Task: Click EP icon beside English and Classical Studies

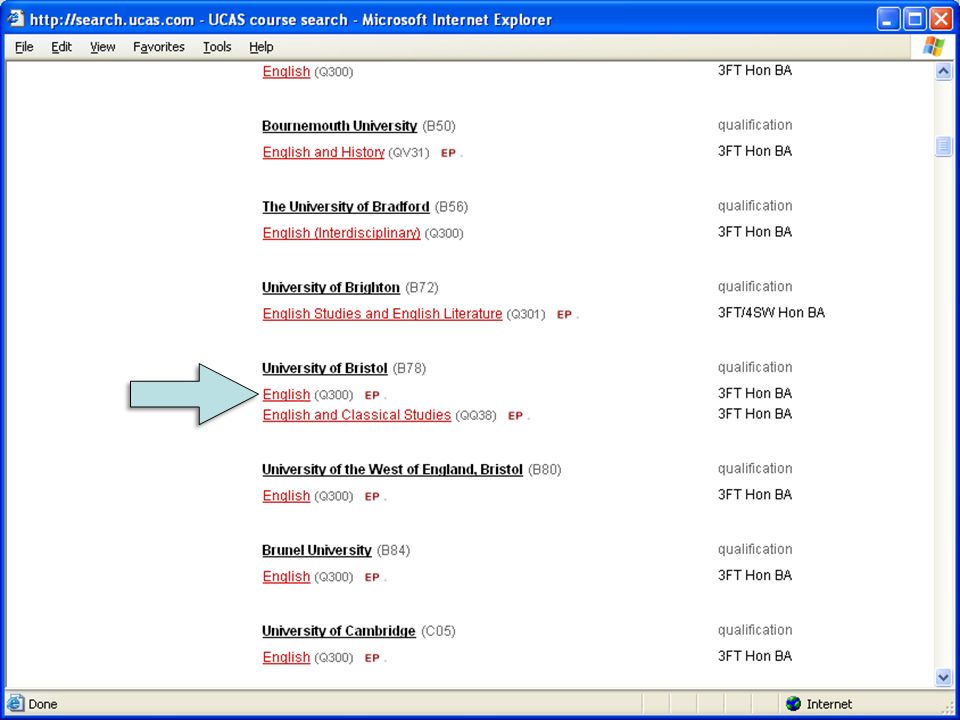Action: pos(516,416)
